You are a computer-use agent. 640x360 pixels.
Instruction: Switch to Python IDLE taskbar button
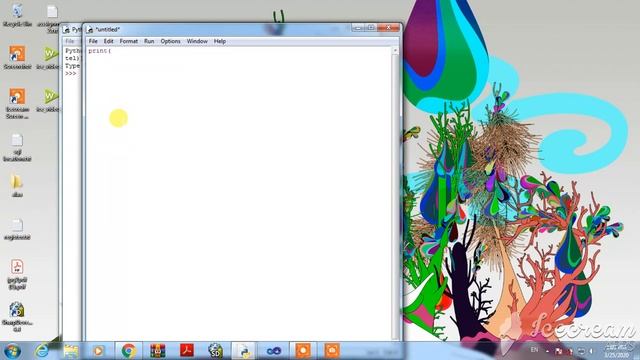(244, 351)
